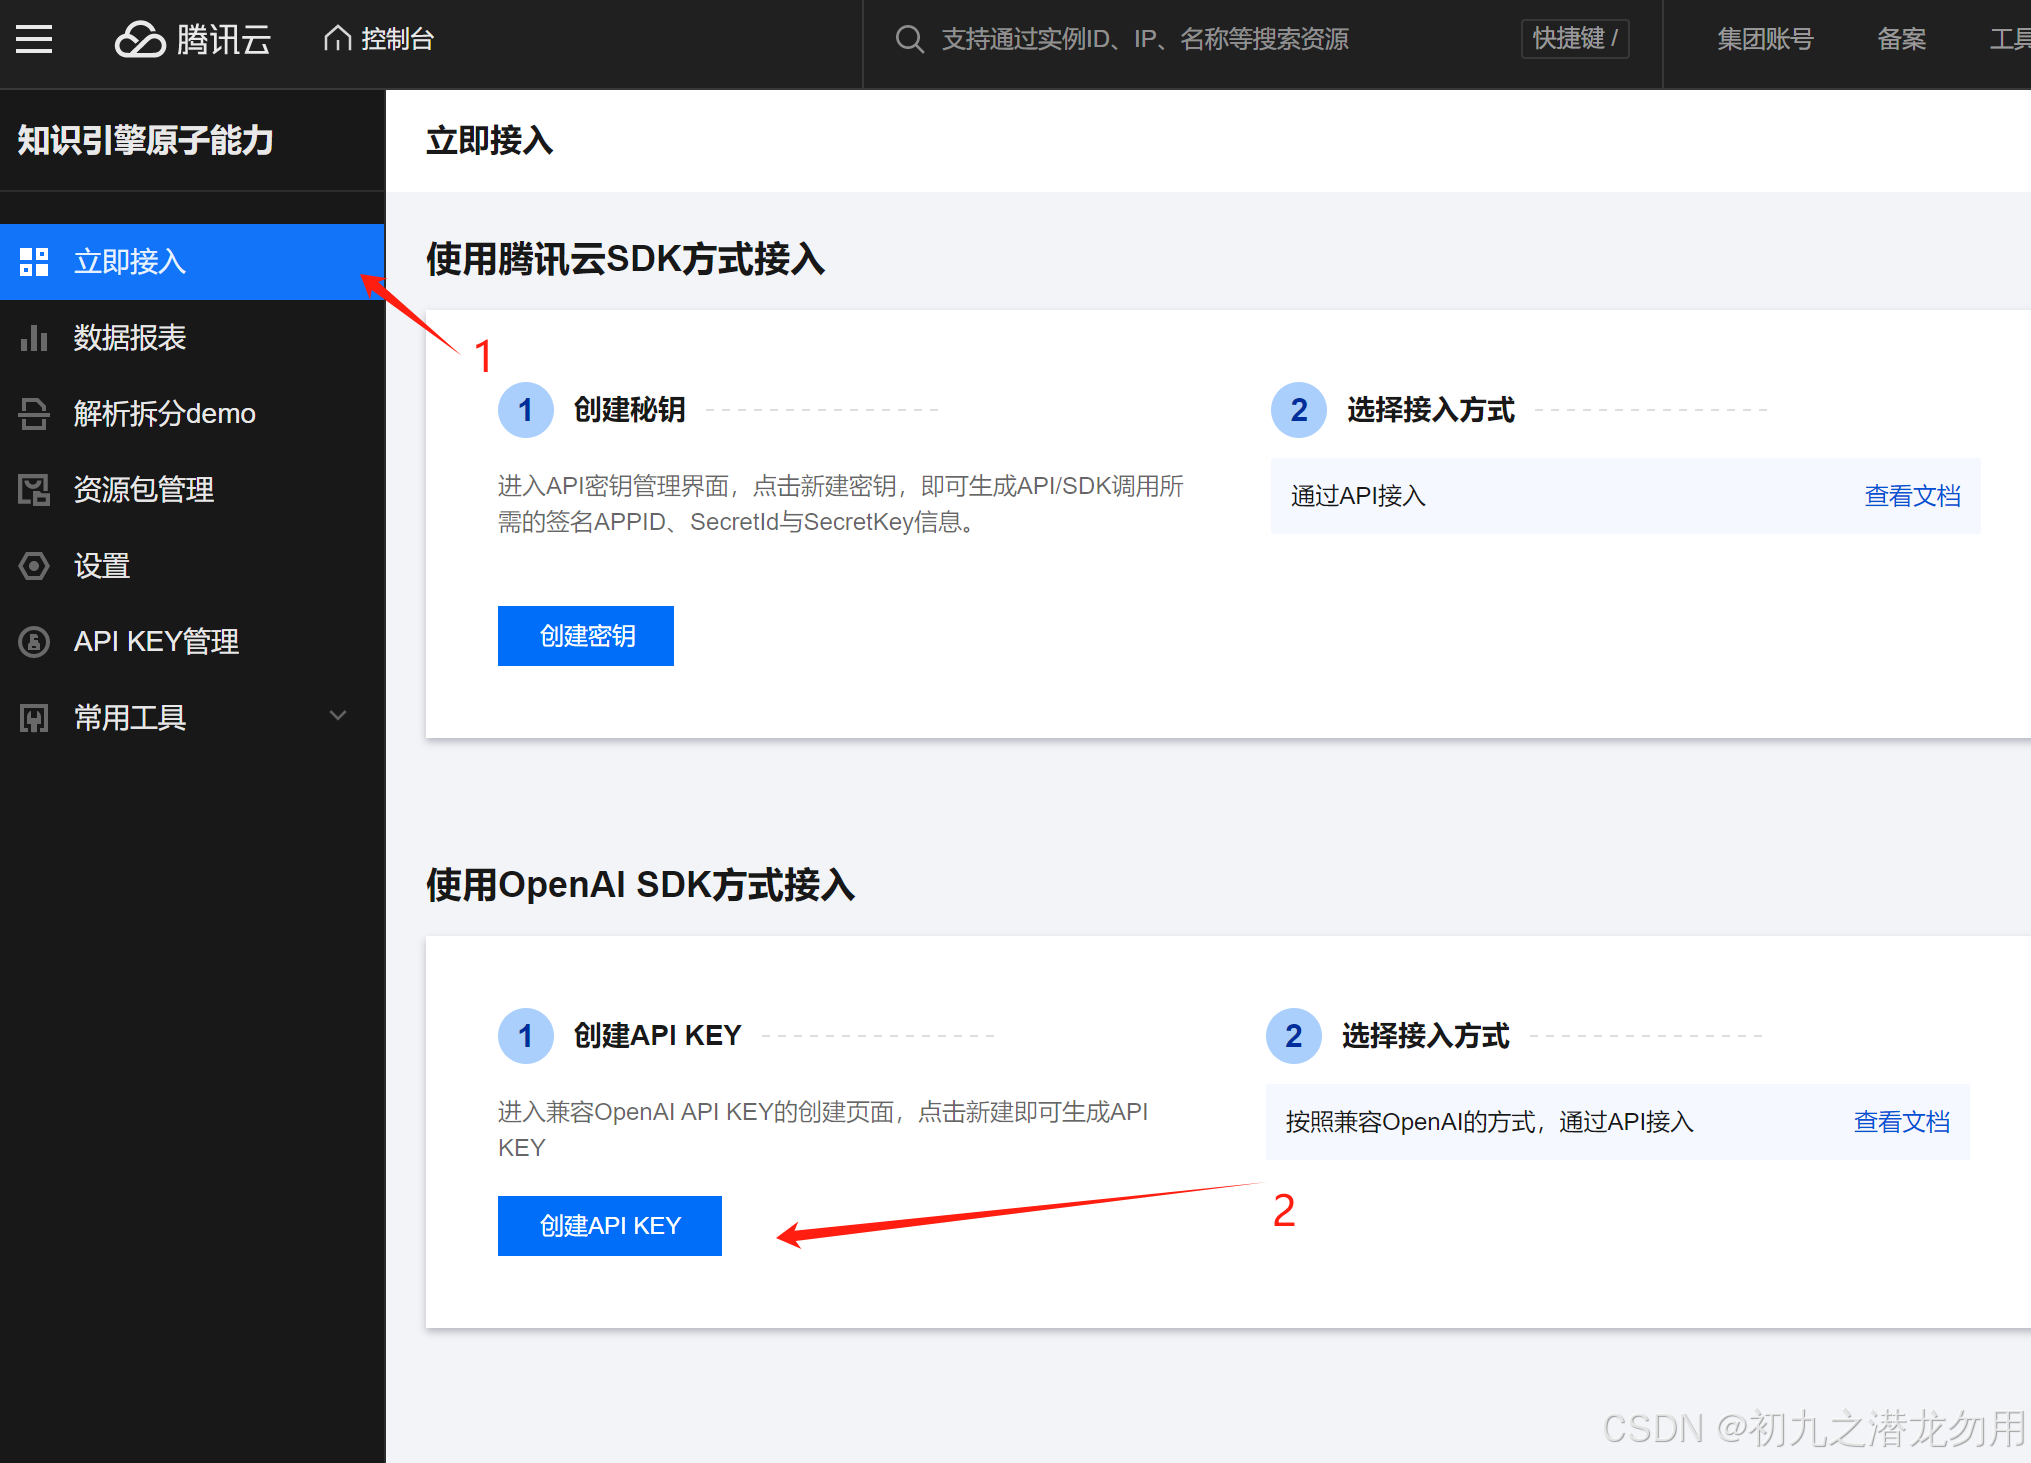Click the search magnifier icon

(909, 39)
